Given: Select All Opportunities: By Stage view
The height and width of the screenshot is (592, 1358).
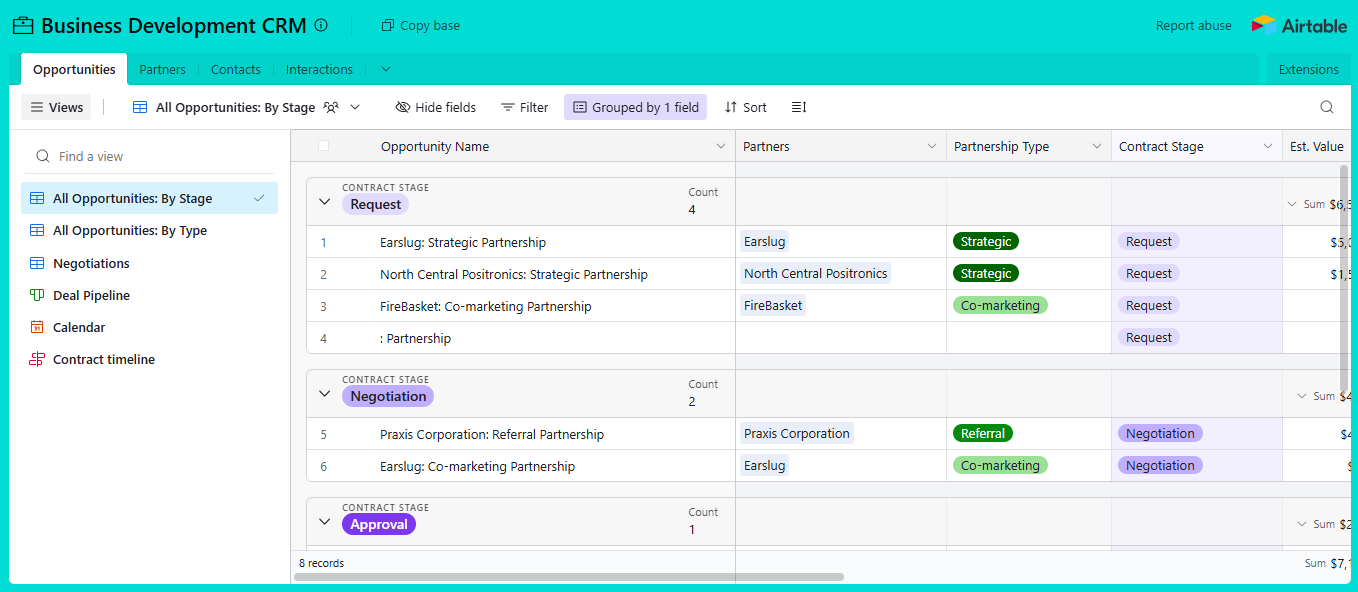Looking at the screenshot, I should (150, 198).
